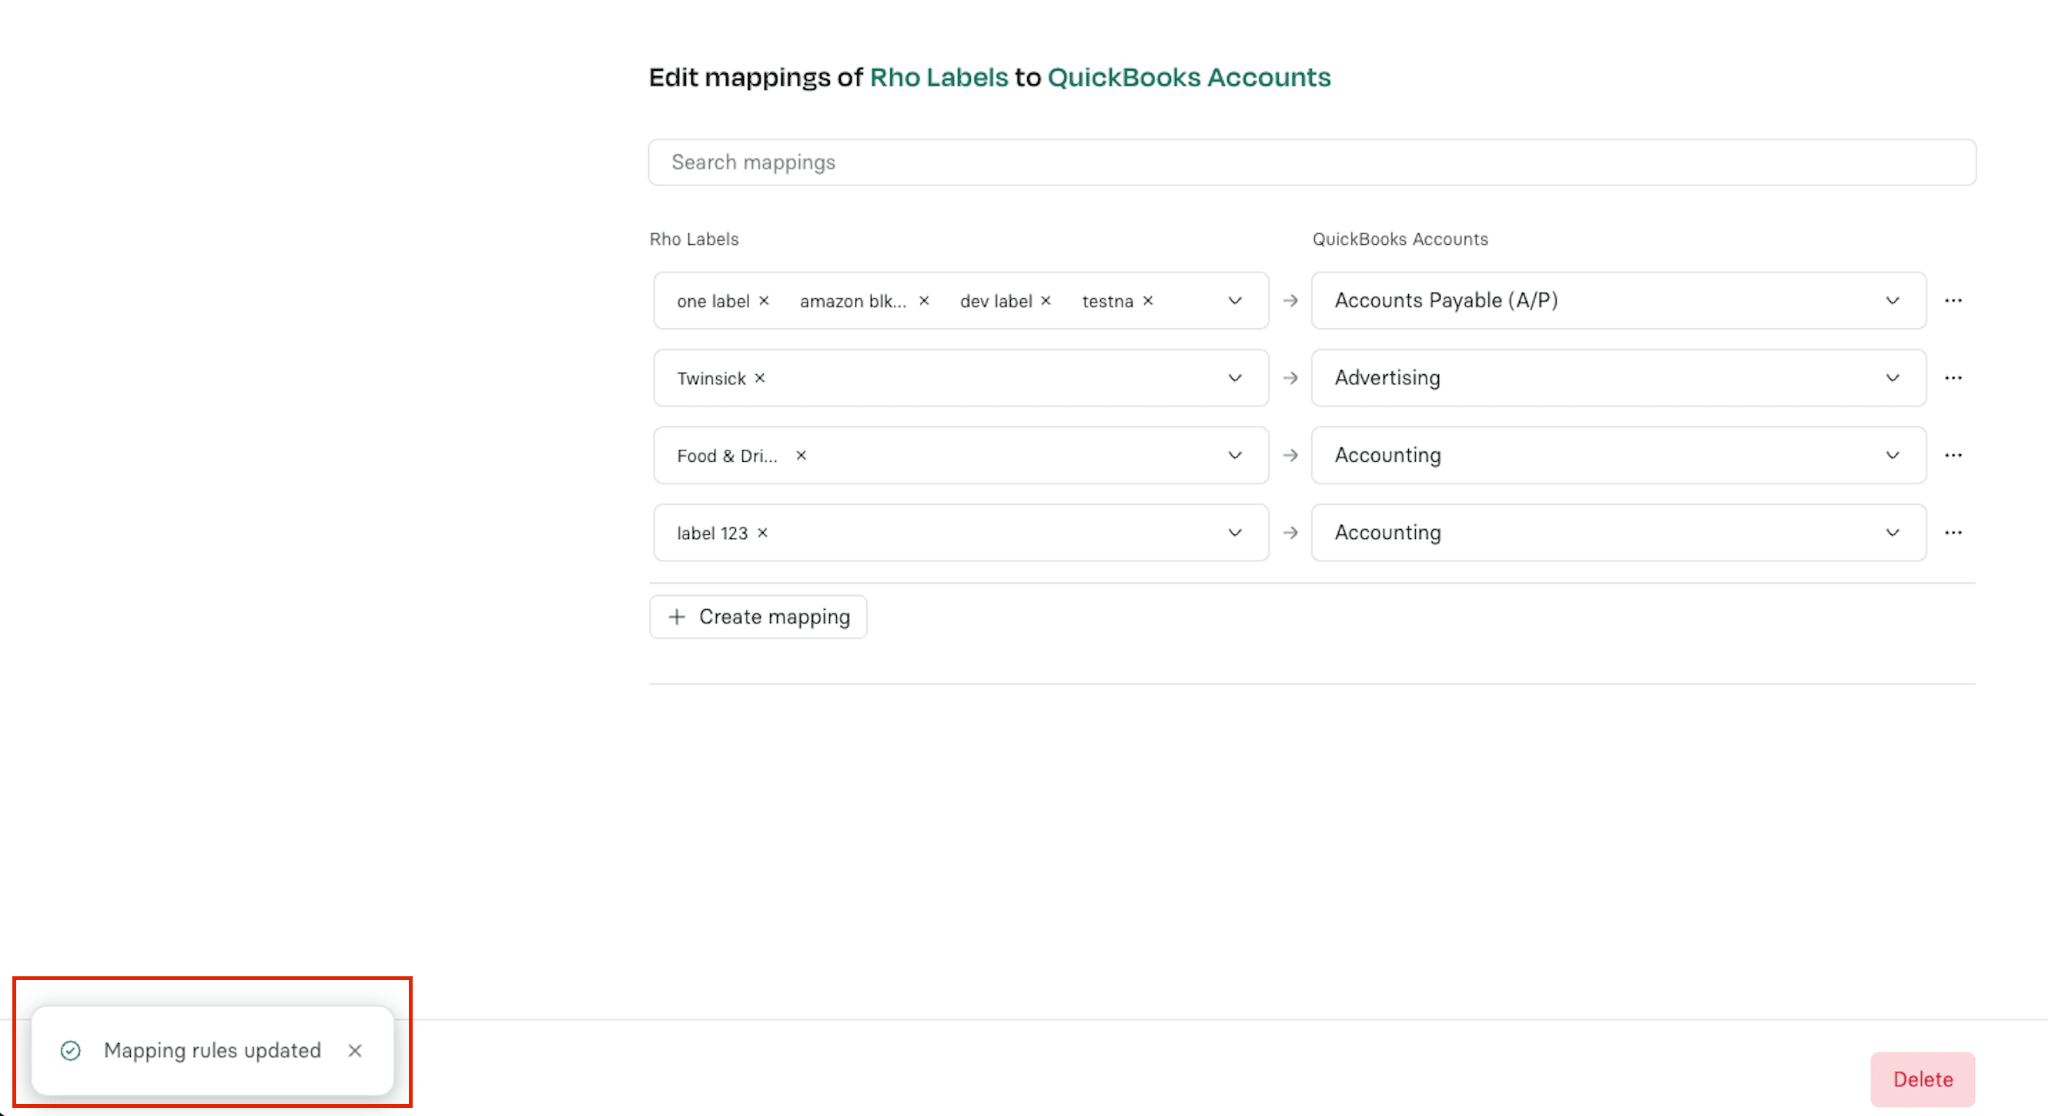Click the 'Mapping rules updated' toast message
This screenshot has width=2048, height=1116.
212,1051
